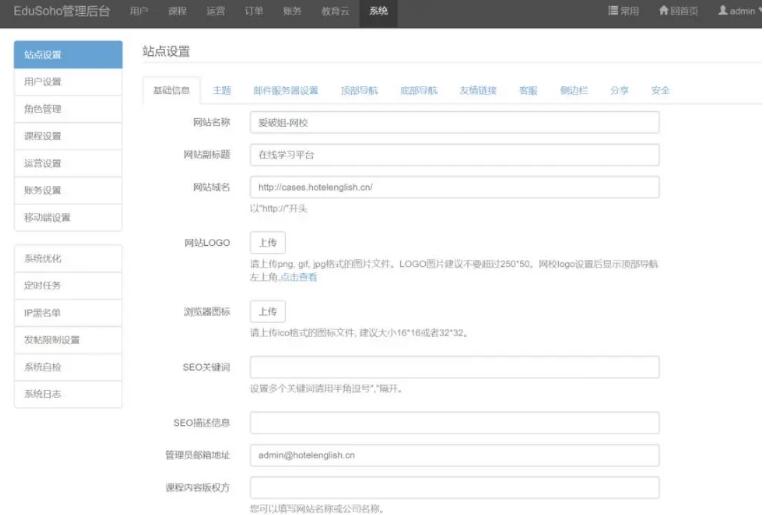Switch to the 邮件服务器设置 tab

285,90
